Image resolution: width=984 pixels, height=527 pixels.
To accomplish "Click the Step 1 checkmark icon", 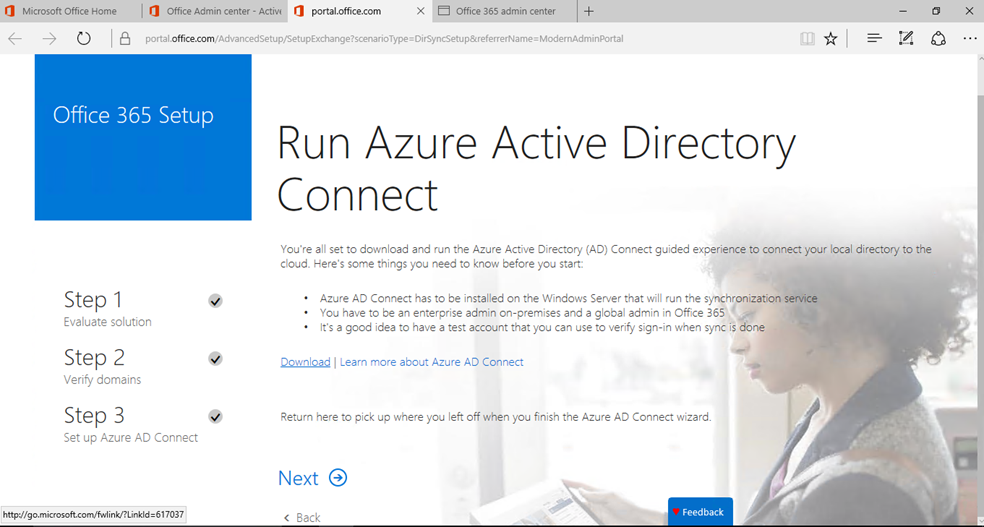I will 215,301.
